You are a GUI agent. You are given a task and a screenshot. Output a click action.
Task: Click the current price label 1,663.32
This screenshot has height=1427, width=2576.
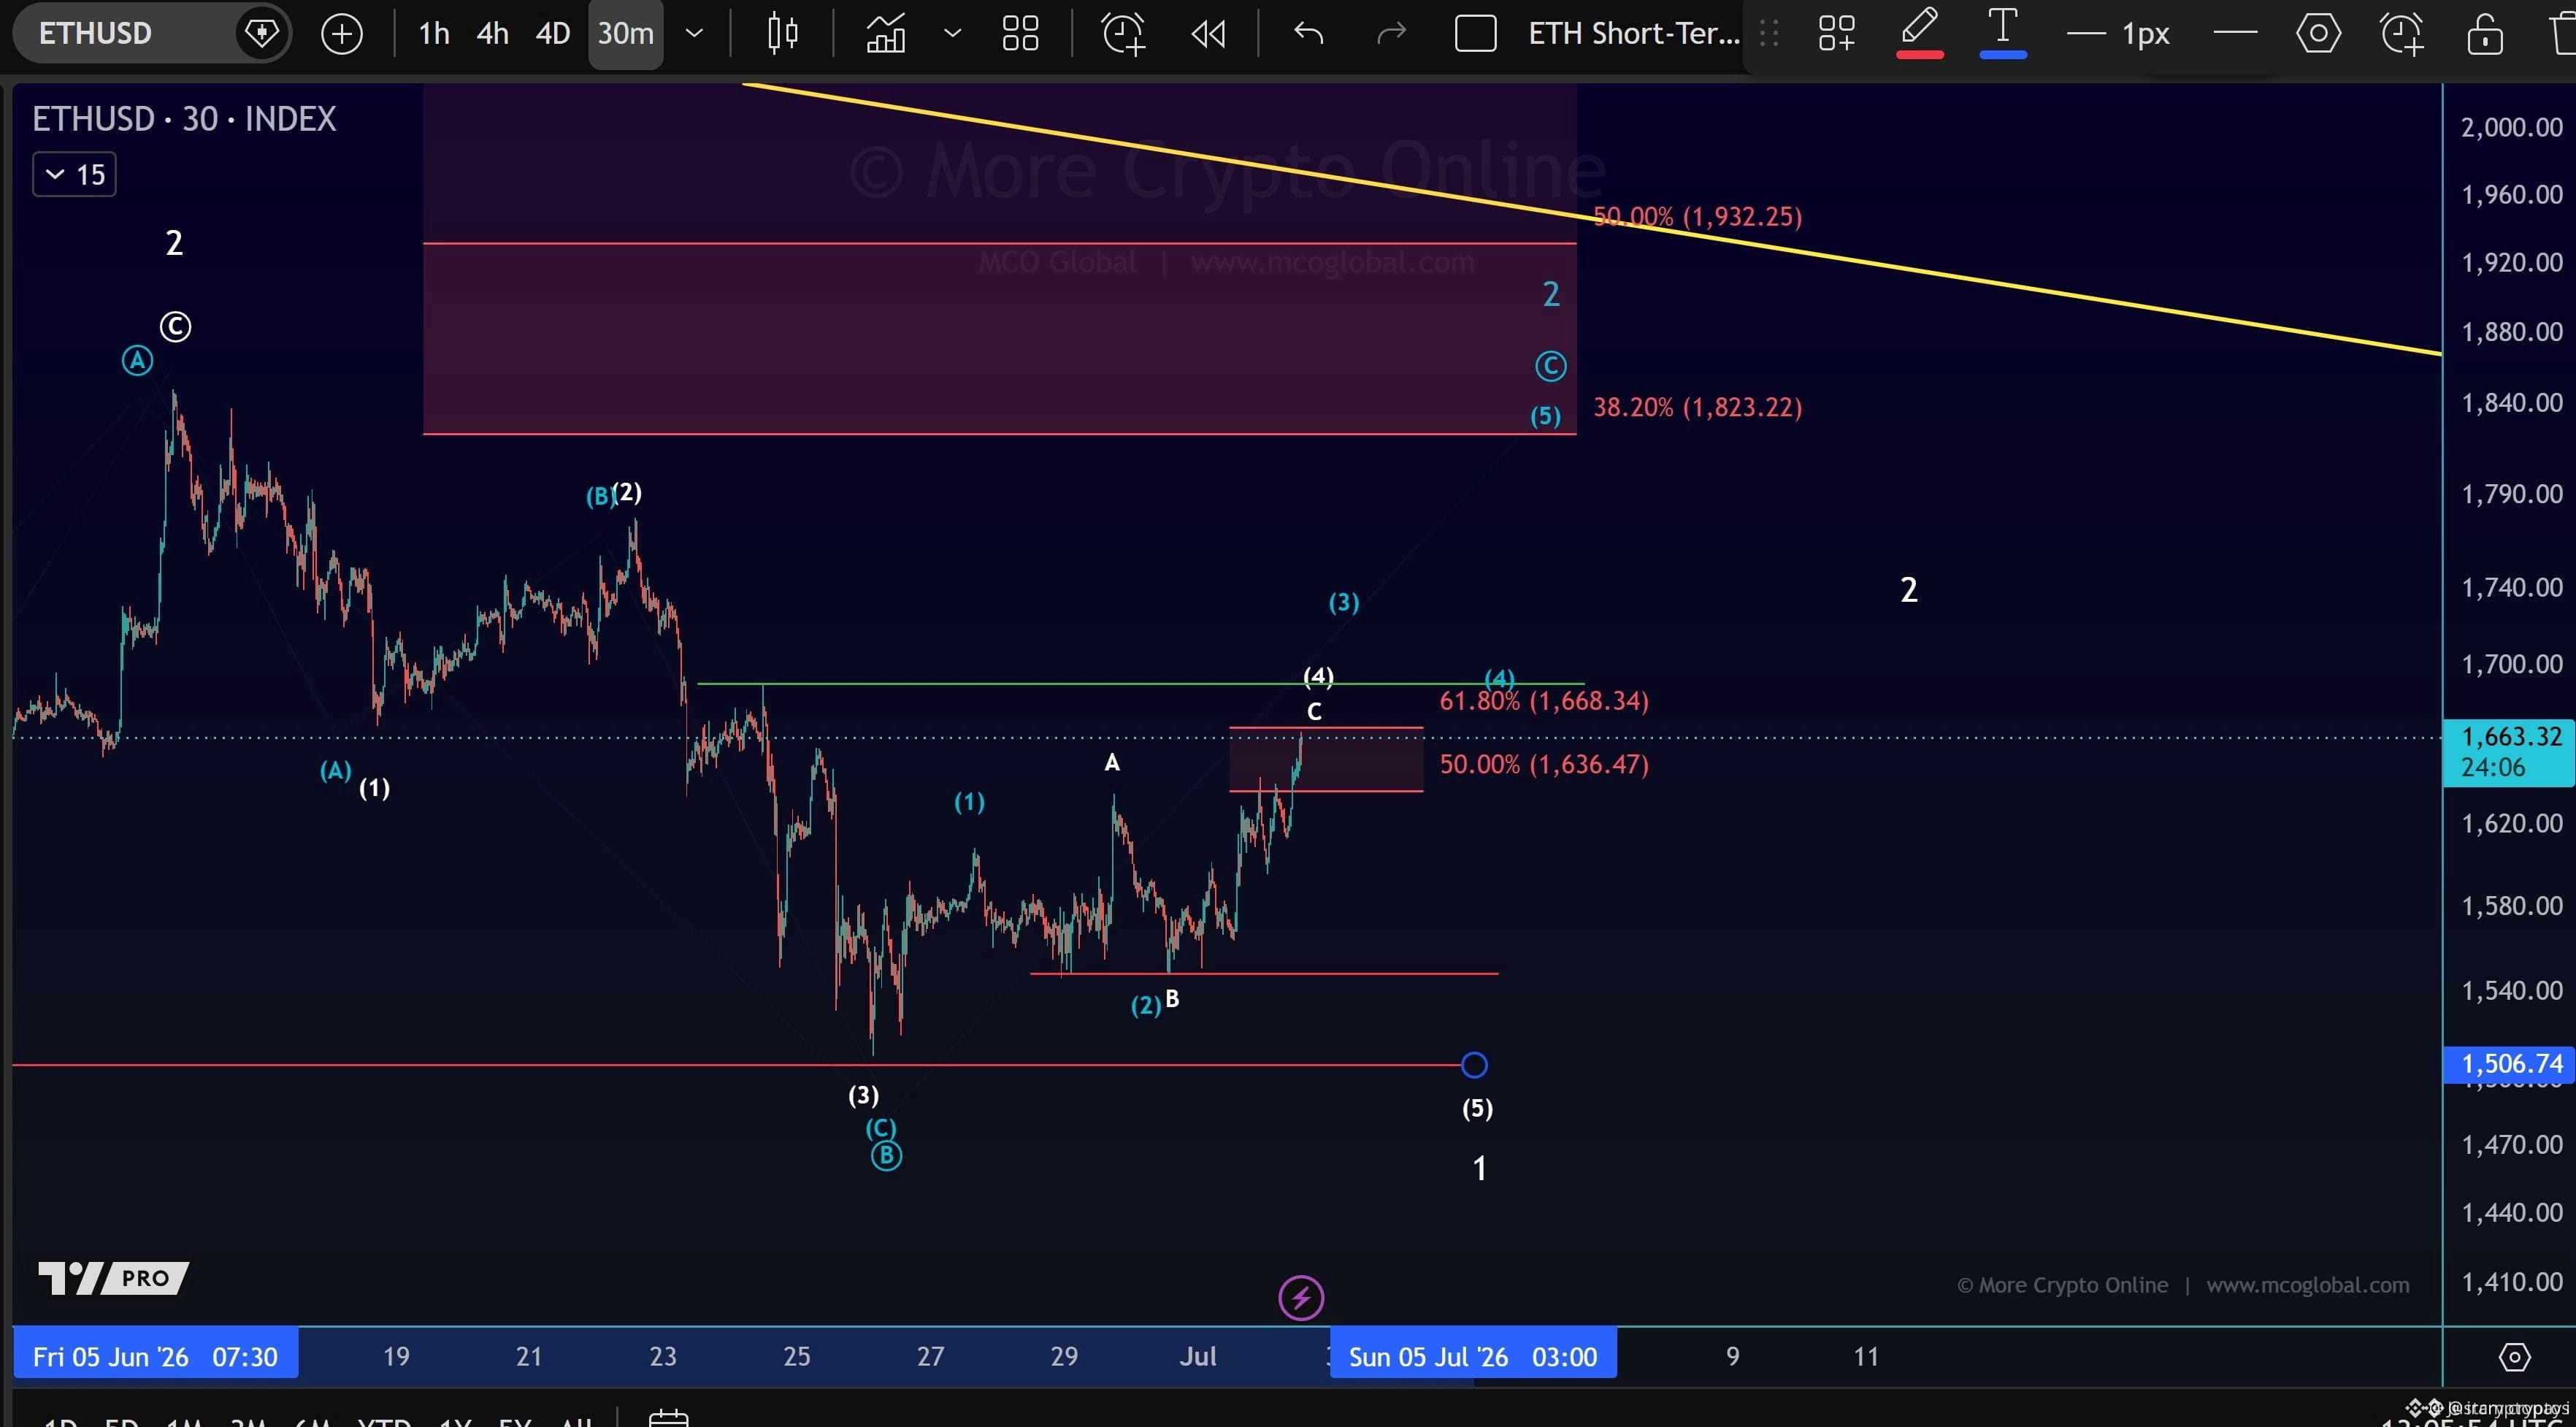[x=2508, y=752]
